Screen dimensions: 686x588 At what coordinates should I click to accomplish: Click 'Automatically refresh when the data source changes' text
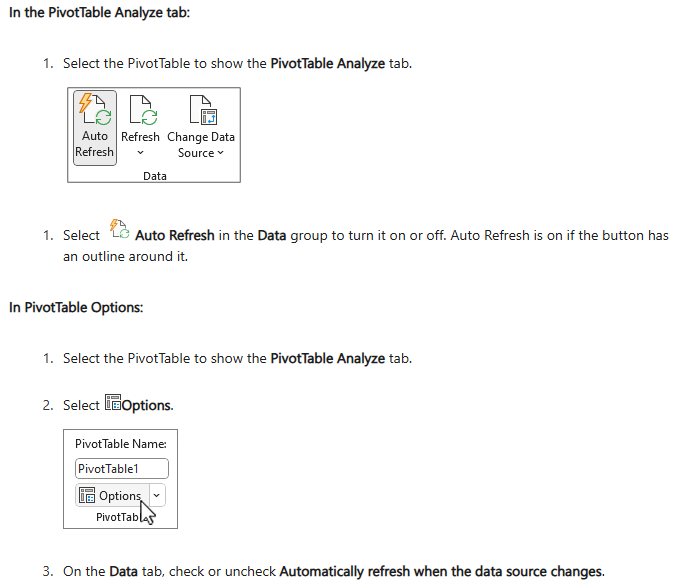click(x=442, y=571)
